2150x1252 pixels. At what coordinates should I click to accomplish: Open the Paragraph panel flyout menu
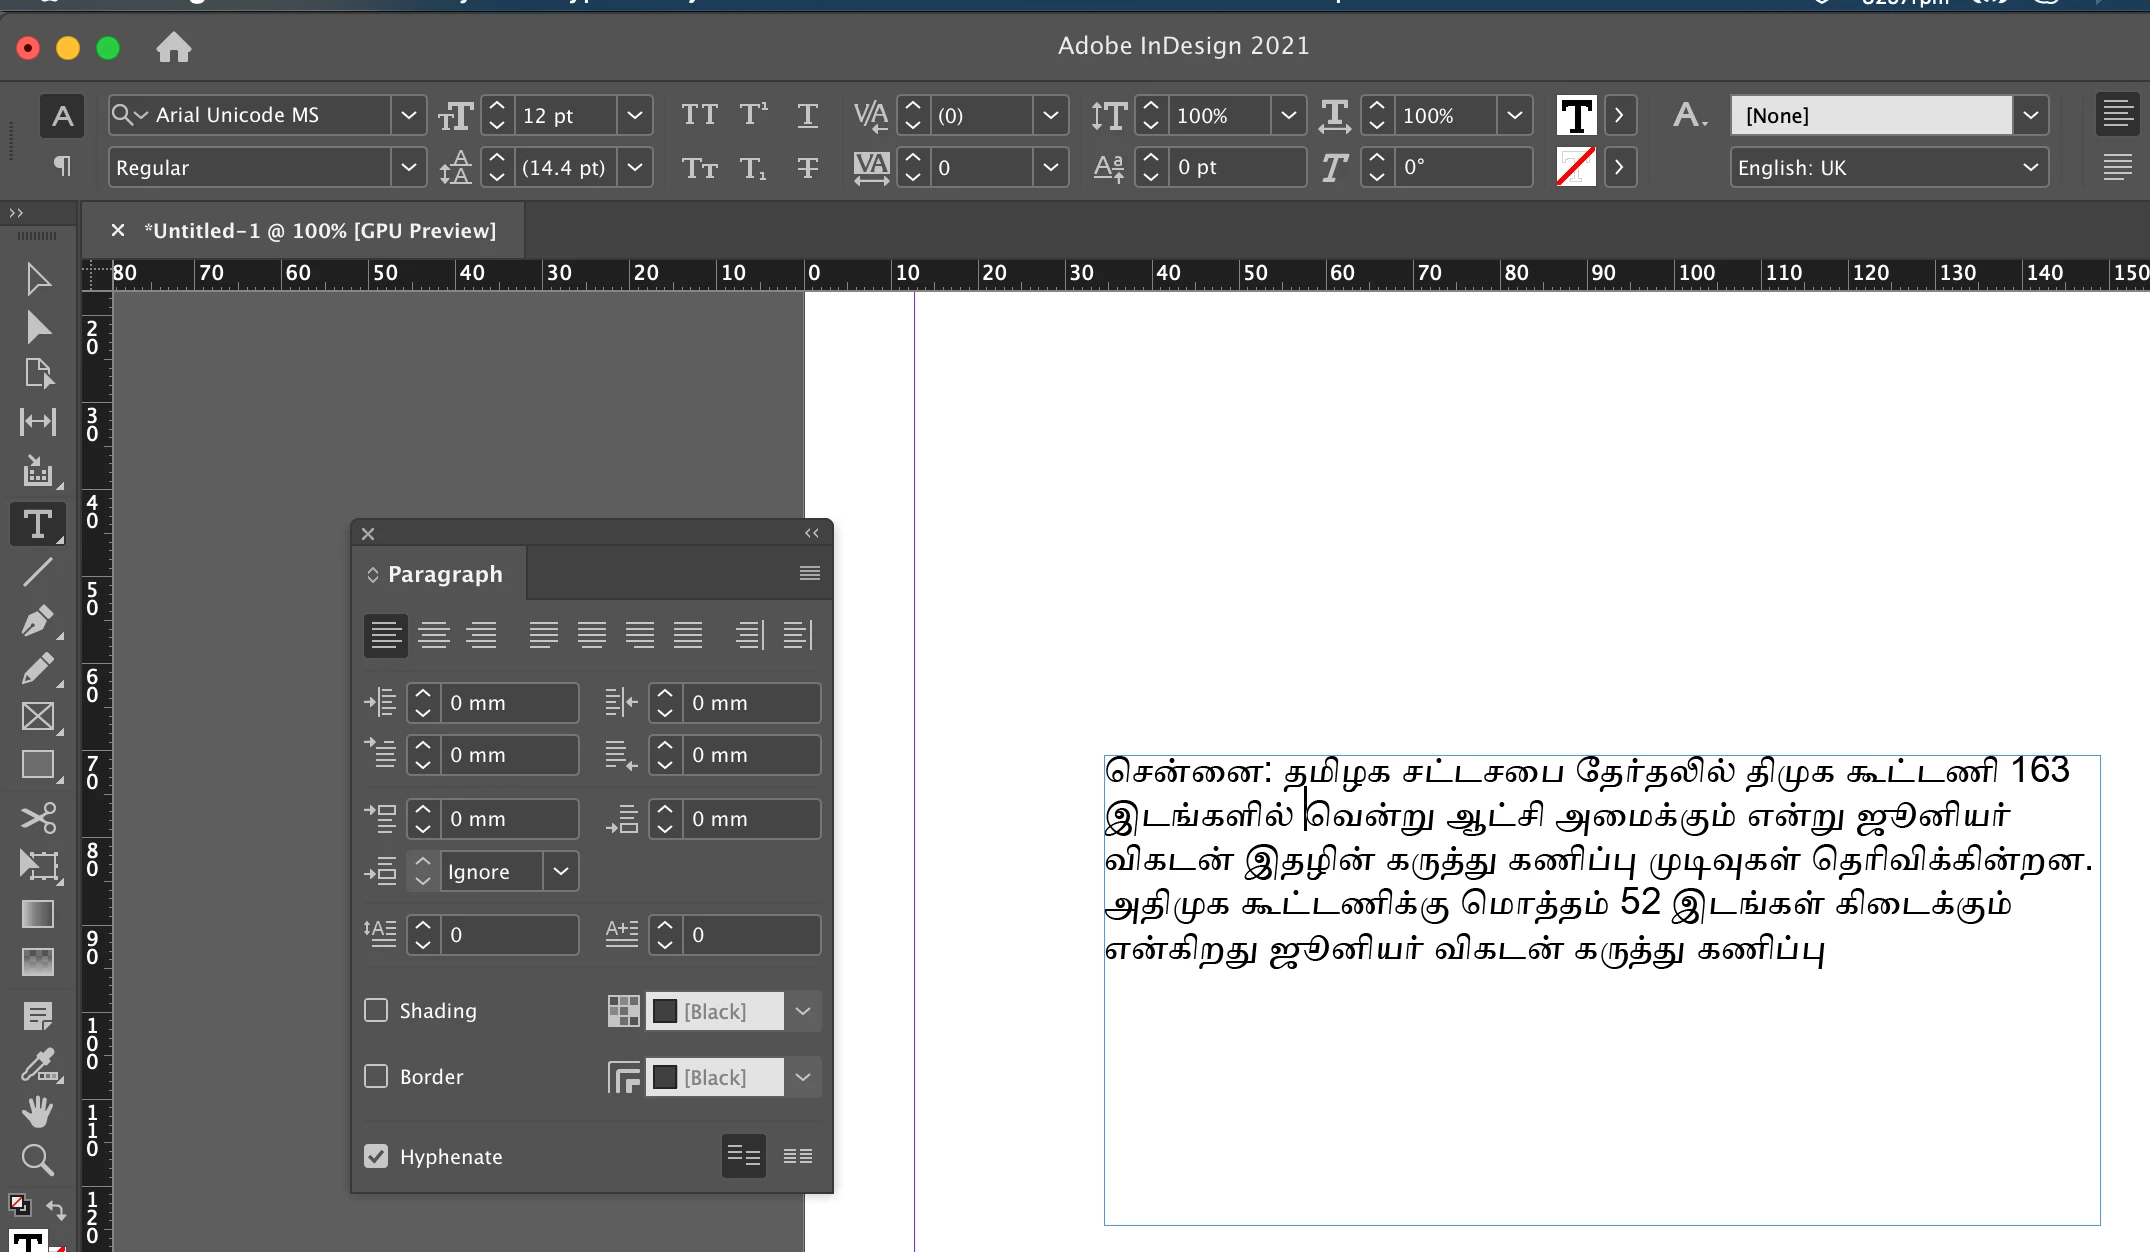pos(809,573)
